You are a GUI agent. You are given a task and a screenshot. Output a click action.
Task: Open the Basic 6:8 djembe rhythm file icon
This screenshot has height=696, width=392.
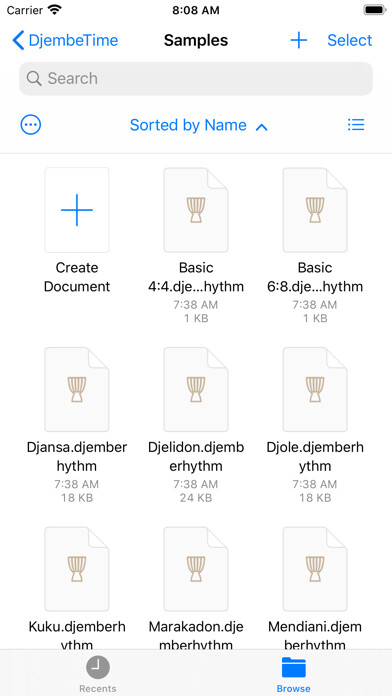315,210
